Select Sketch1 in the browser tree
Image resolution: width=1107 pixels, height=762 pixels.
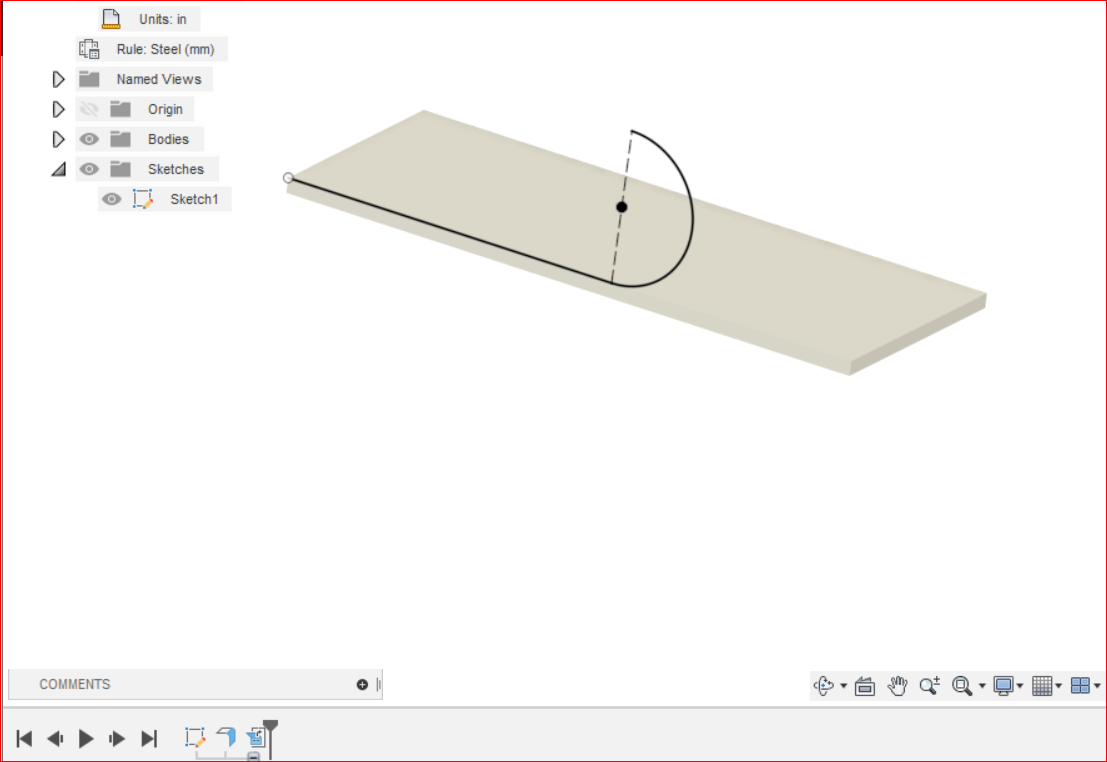coord(194,199)
